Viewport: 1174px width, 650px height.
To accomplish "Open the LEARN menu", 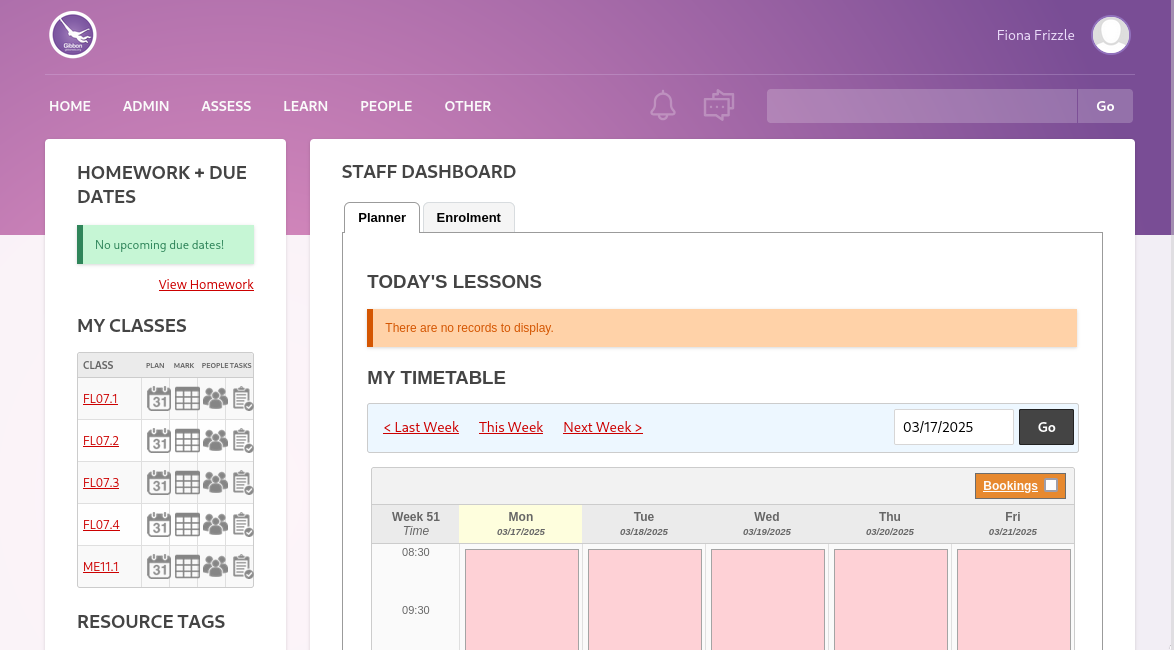I will [x=305, y=106].
